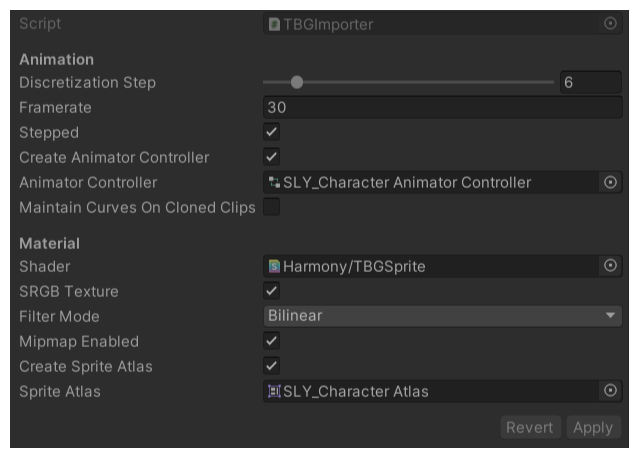Open the Filter Mode dropdown
Viewport: 639px width, 458px height.
point(441,316)
